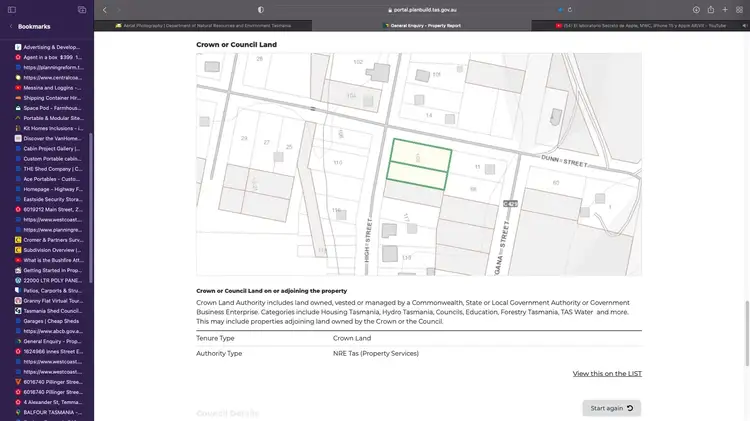
Task: Open a new tab with plus icon
Action: coord(724,9)
